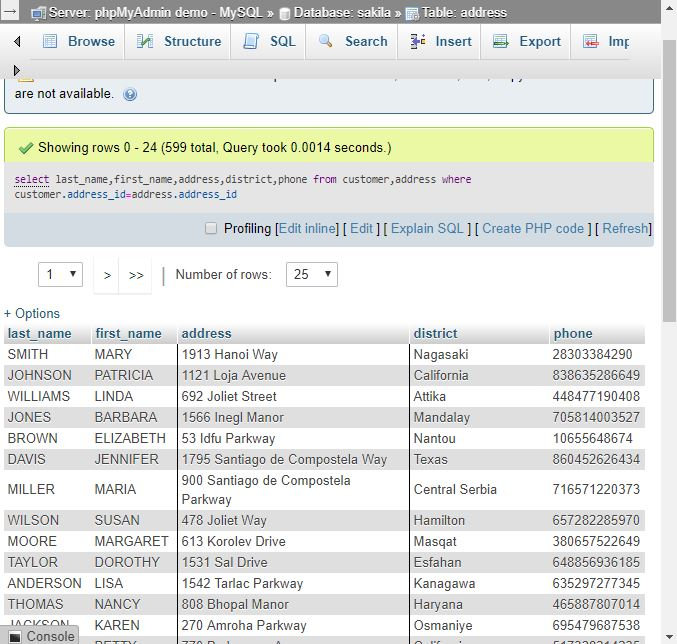Click the WILSON cell
Image resolution: width=677 pixels, height=644 pixels.
coord(47,520)
